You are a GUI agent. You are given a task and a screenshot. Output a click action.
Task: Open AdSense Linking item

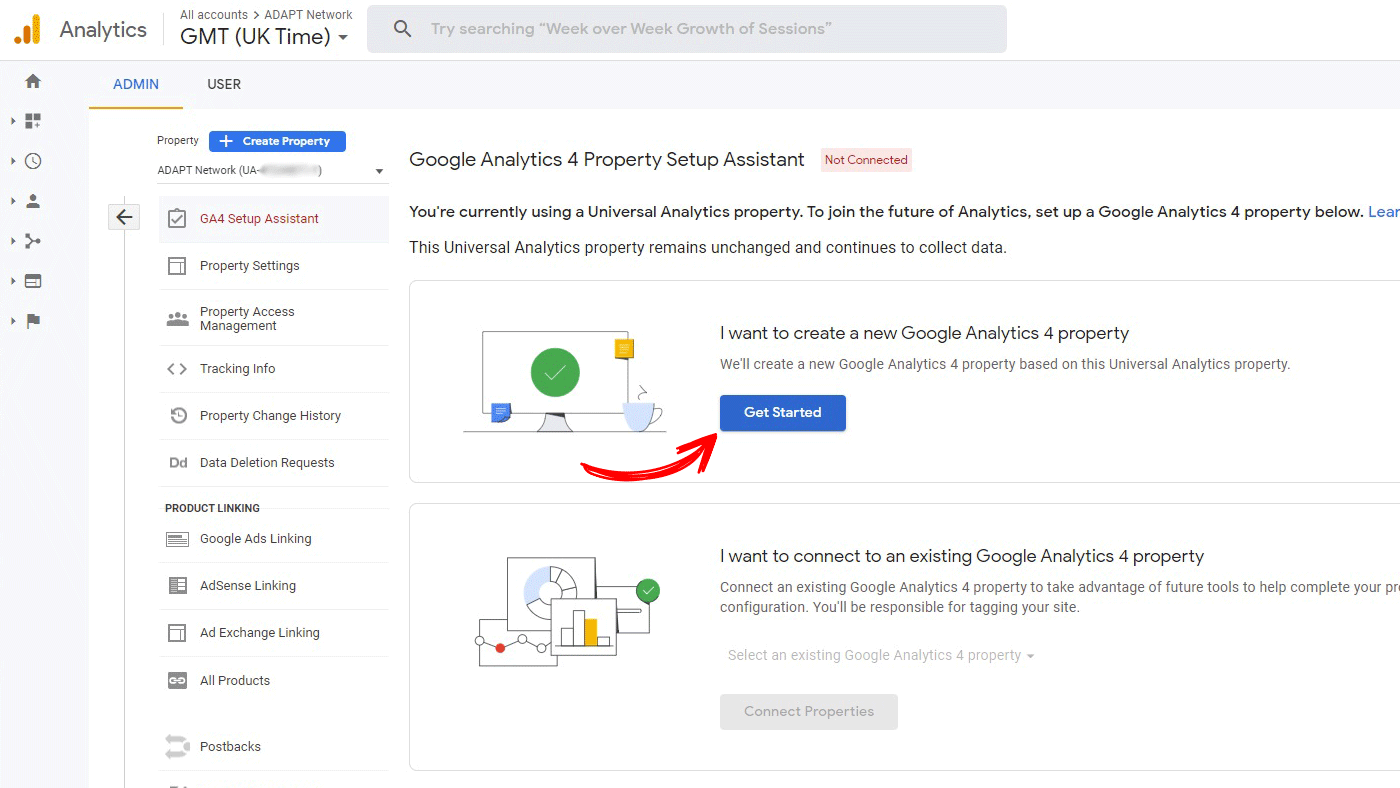(274, 586)
